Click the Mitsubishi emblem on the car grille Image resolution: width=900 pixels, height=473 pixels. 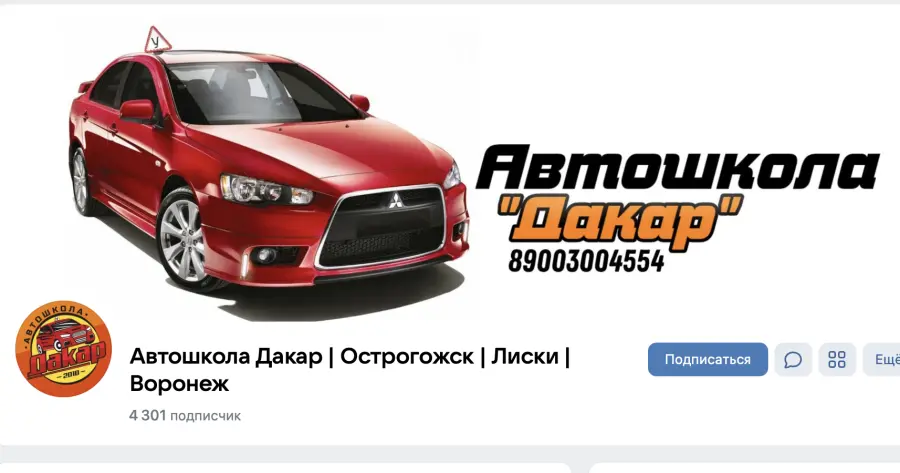point(395,200)
